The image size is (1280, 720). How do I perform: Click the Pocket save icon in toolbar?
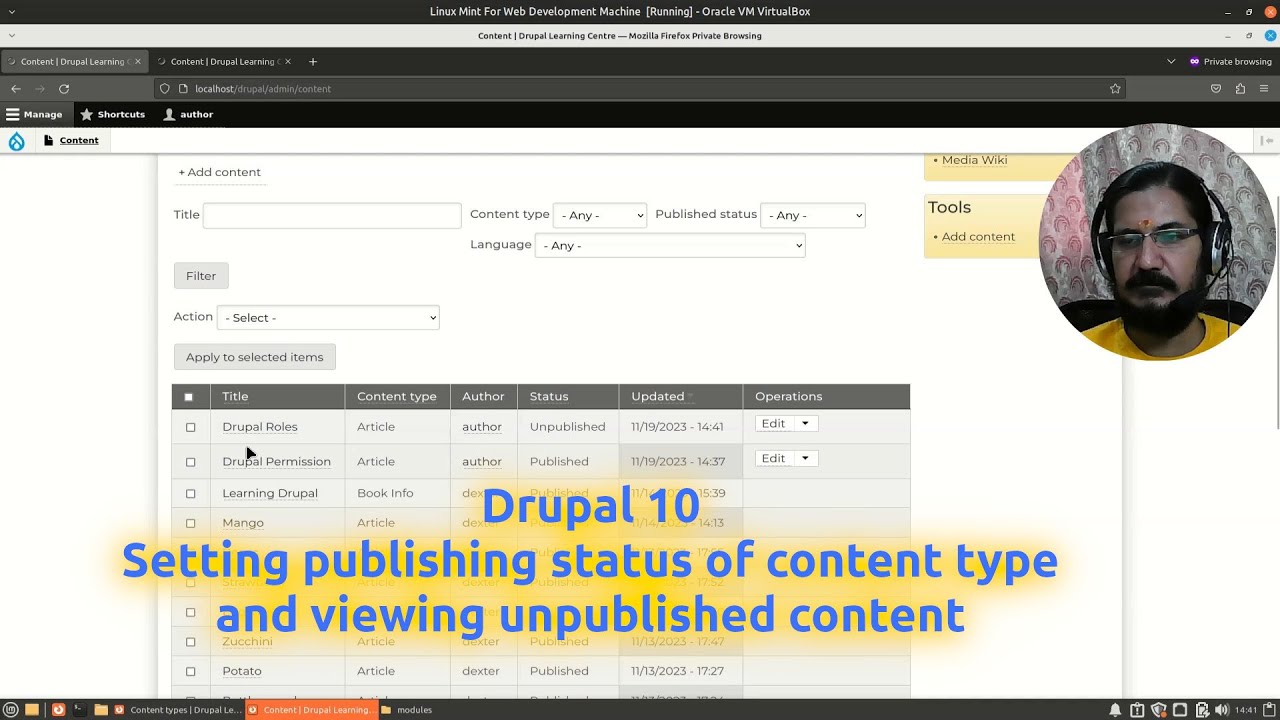(x=1216, y=89)
